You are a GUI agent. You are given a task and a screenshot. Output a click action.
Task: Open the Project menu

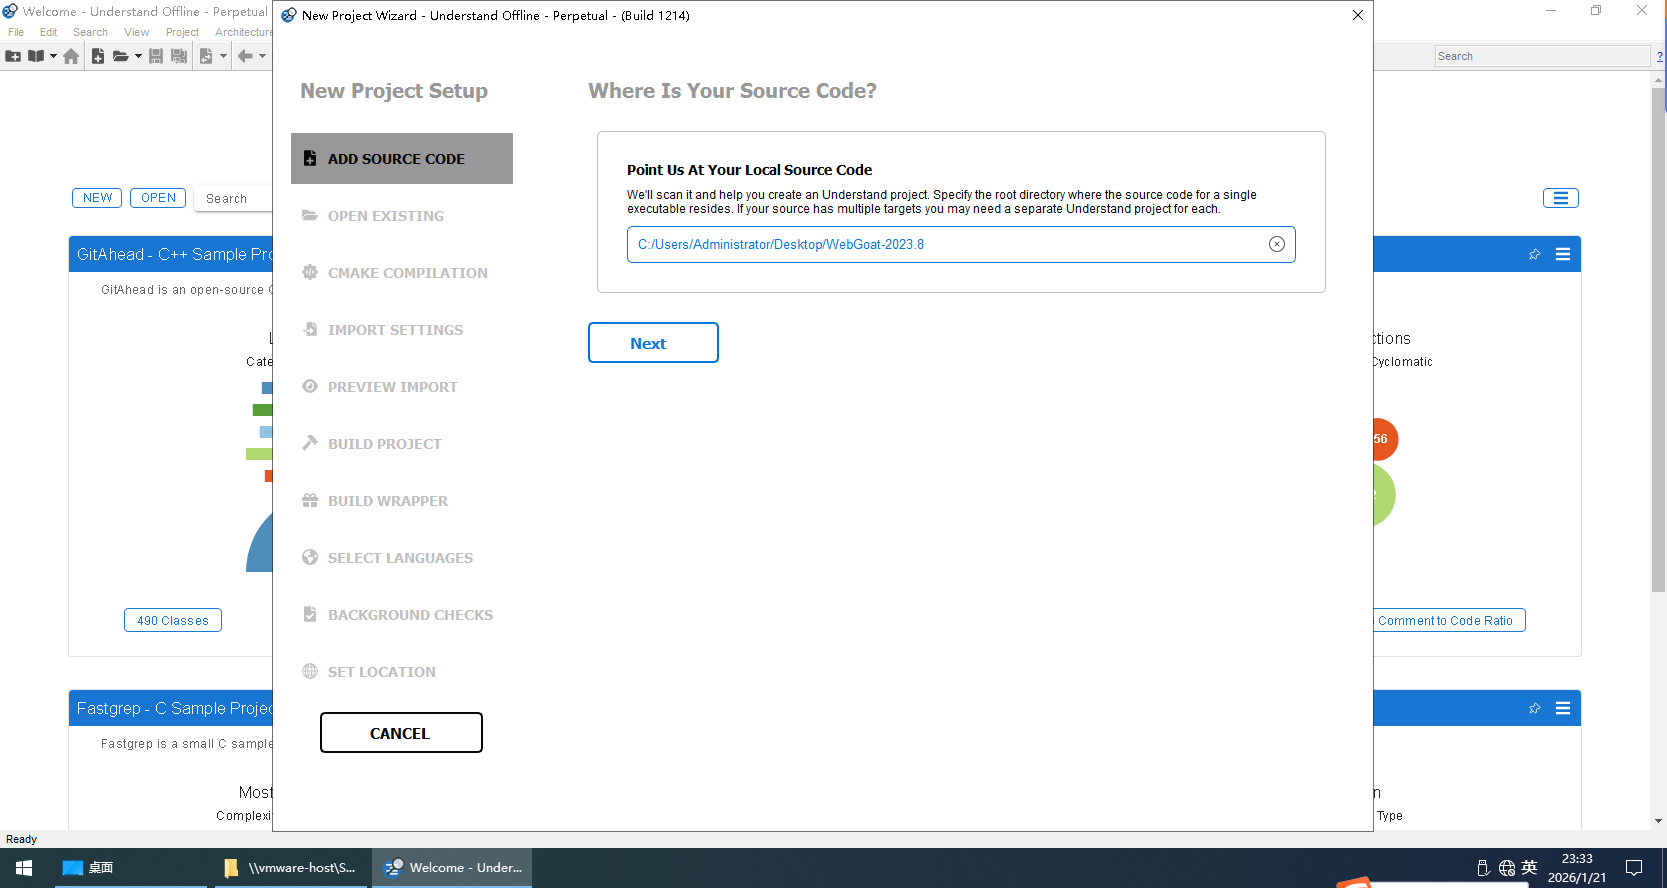tap(182, 32)
